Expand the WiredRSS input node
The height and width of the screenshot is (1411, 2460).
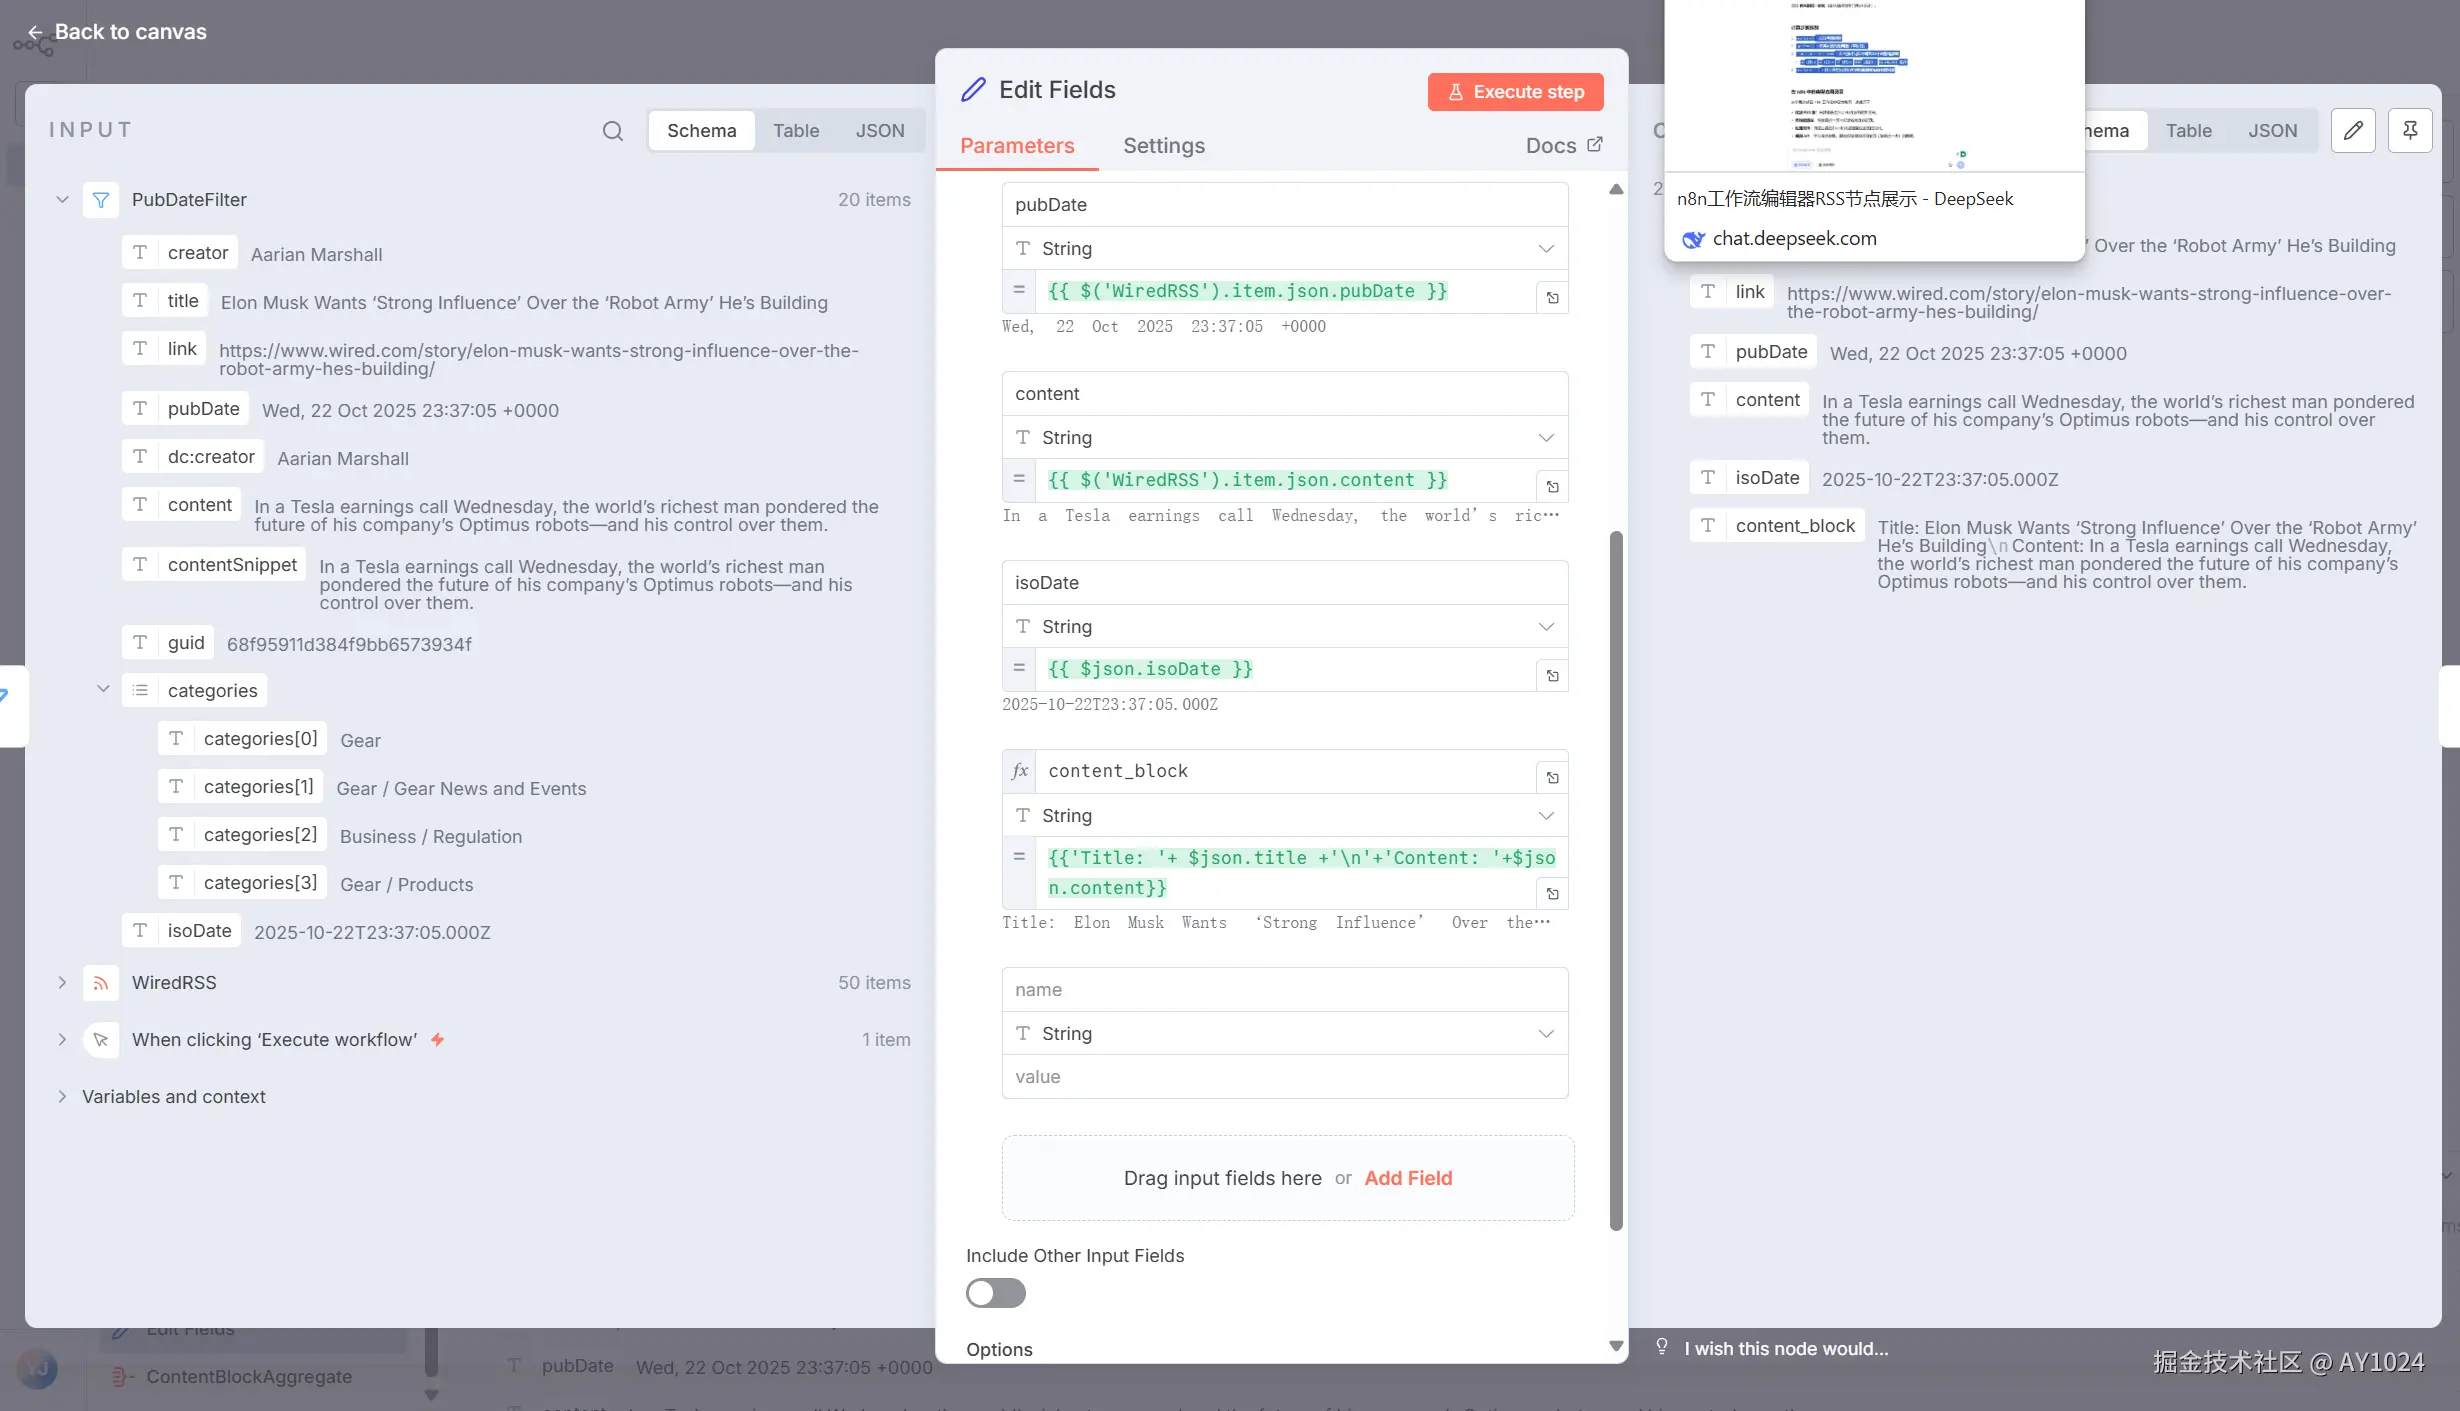point(62,983)
